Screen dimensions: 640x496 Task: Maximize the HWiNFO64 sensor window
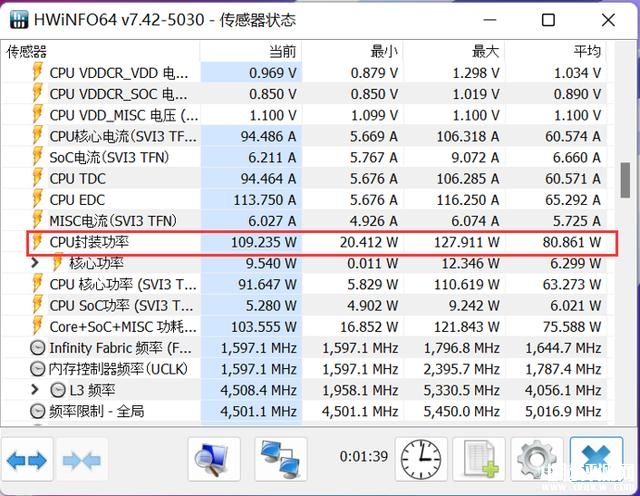pos(548,20)
